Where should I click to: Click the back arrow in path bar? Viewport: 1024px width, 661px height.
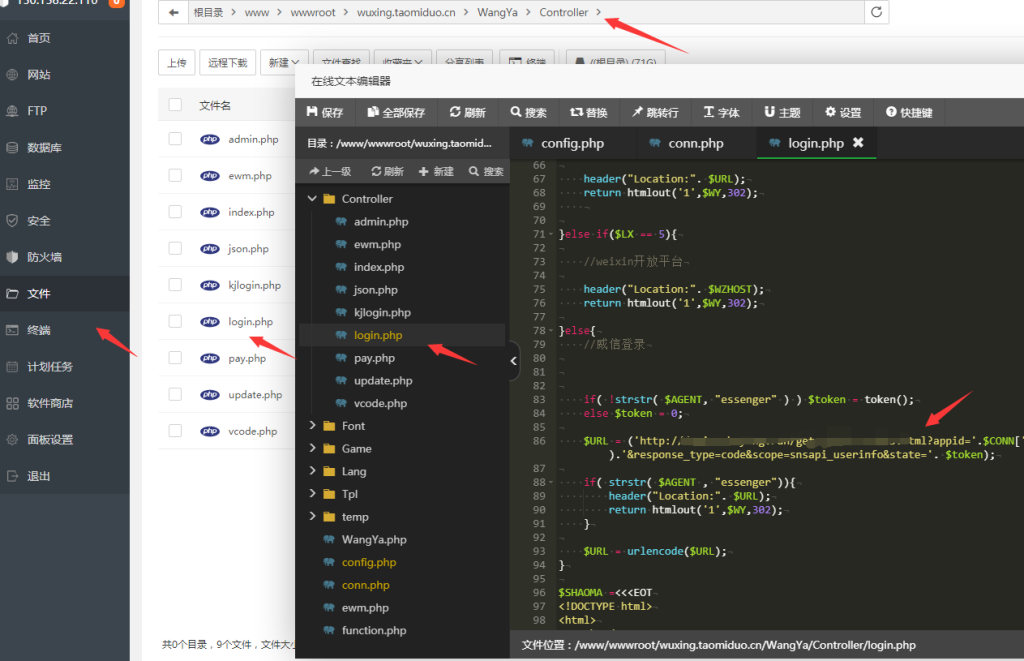(x=174, y=12)
